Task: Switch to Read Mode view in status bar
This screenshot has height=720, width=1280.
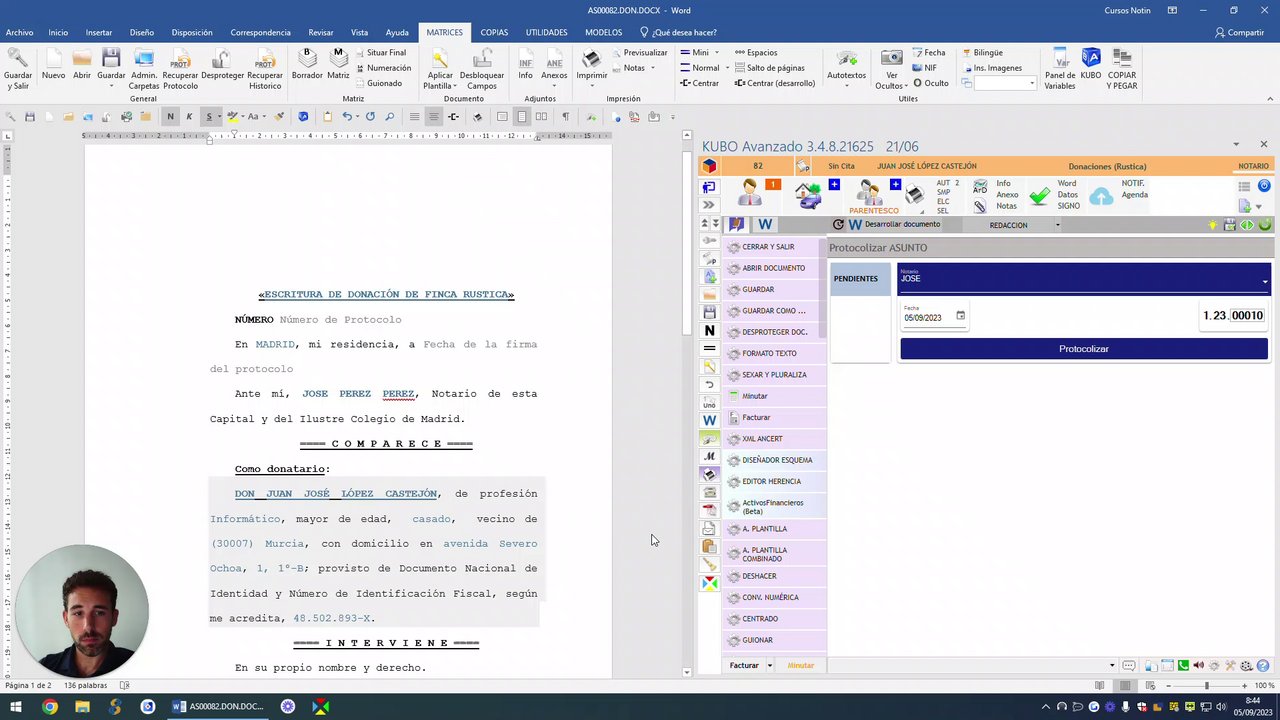Action: [x=1100, y=685]
